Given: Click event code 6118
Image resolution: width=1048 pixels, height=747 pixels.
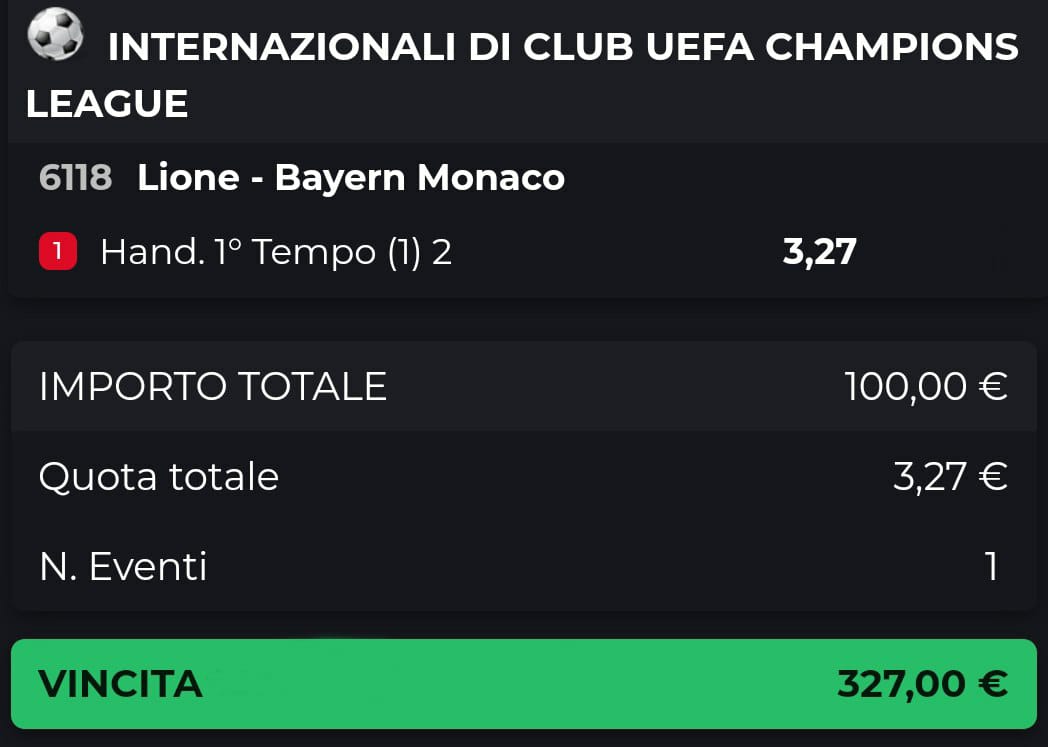Looking at the screenshot, I should click(x=76, y=178).
